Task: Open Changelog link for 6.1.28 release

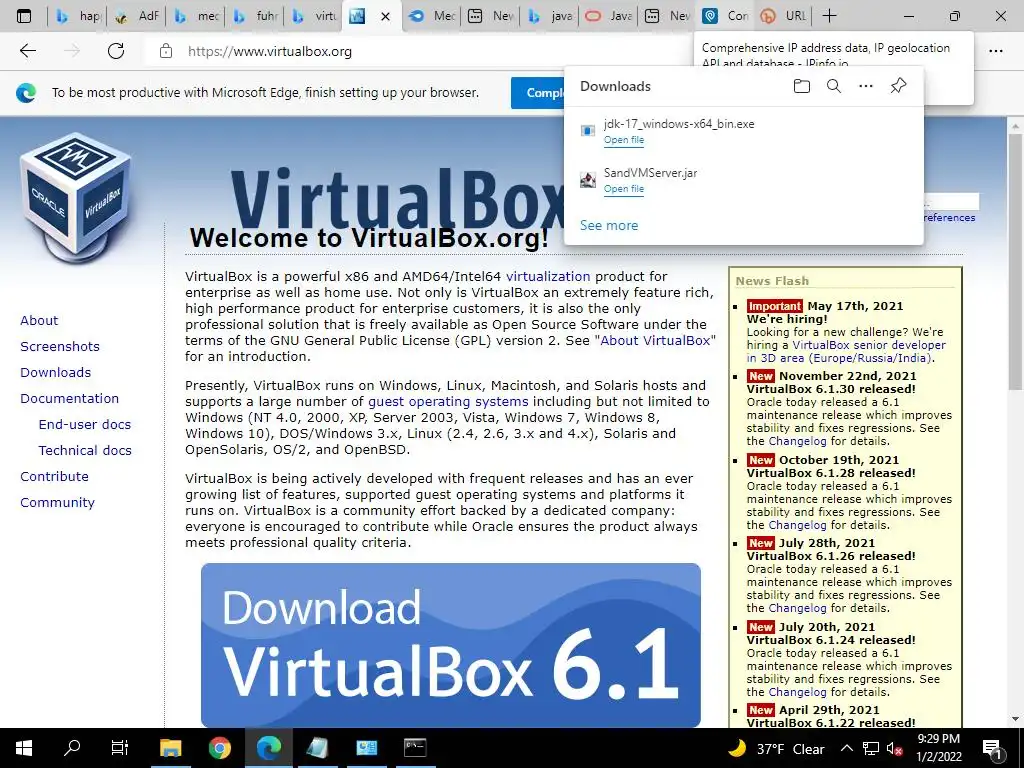Action: (x=797, y=525)
